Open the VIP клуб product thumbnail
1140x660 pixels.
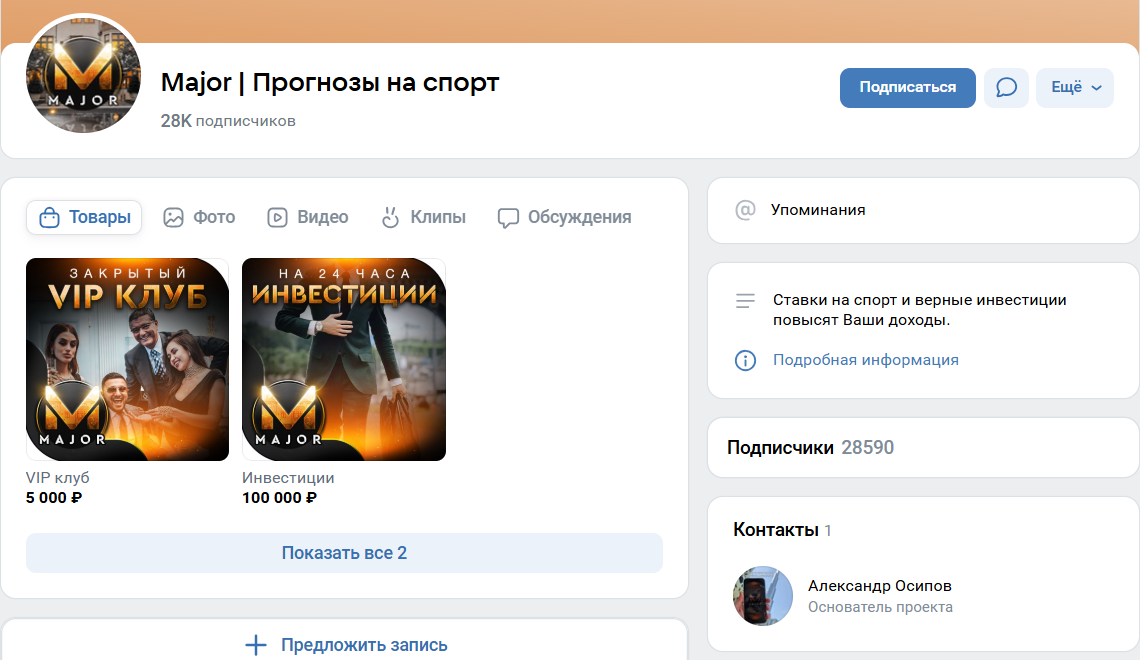pos(127,360)
